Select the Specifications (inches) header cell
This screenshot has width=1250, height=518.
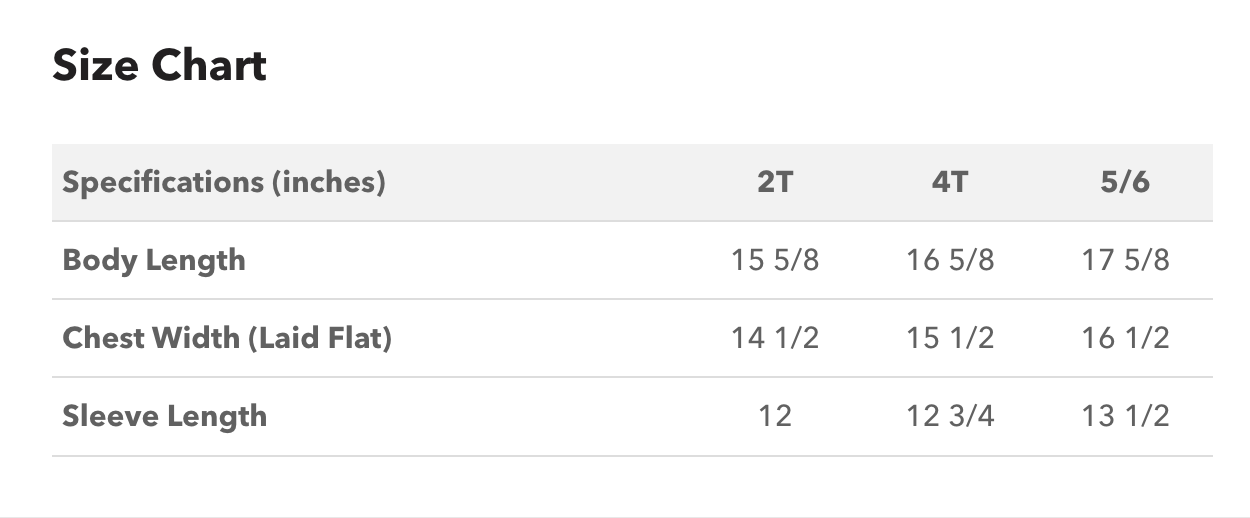(x=224, y=183)
